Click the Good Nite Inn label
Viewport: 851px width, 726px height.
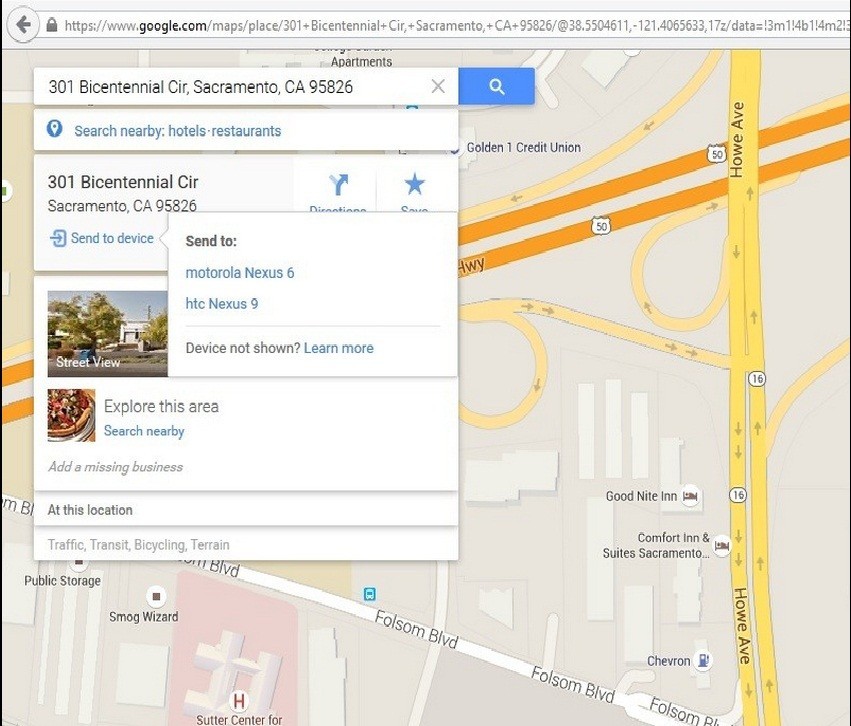coord(641,496)
